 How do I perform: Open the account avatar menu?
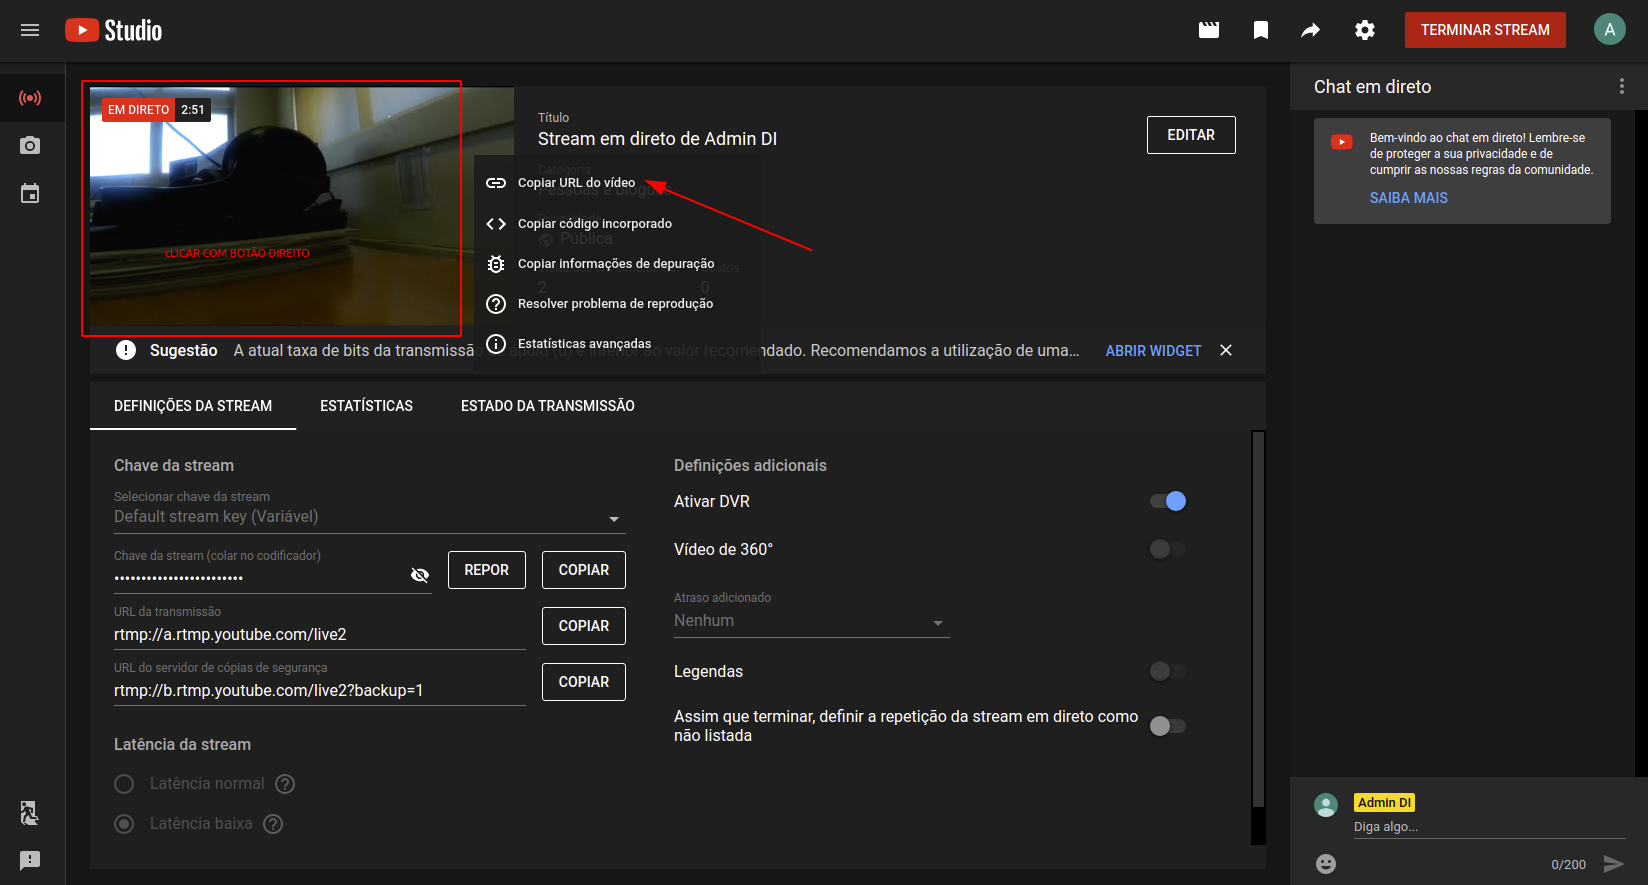click(1610, 30)
